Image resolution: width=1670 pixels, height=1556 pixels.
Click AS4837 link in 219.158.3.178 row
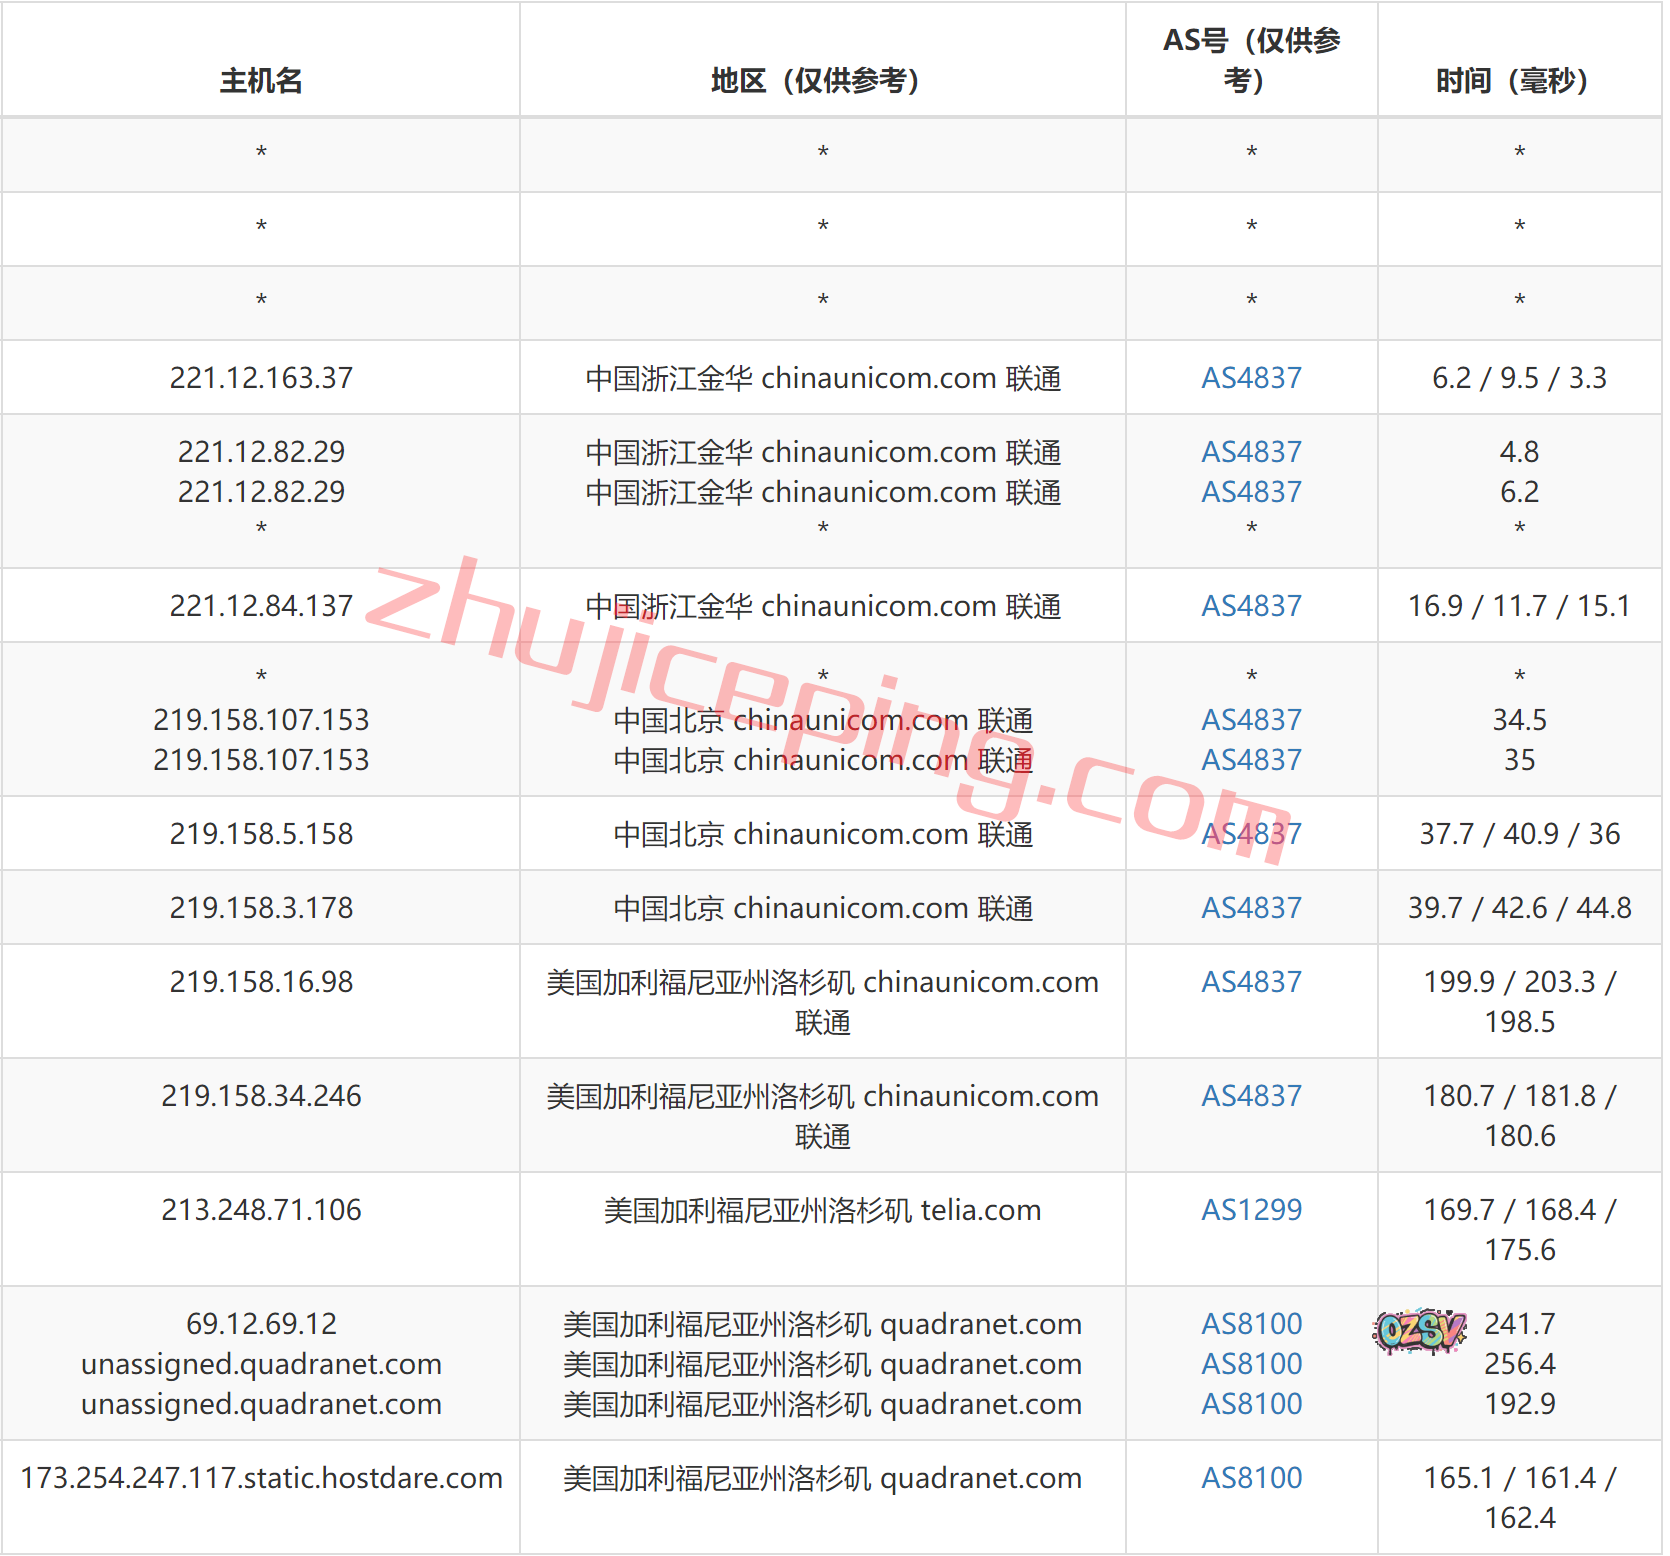pos(1251,908)
